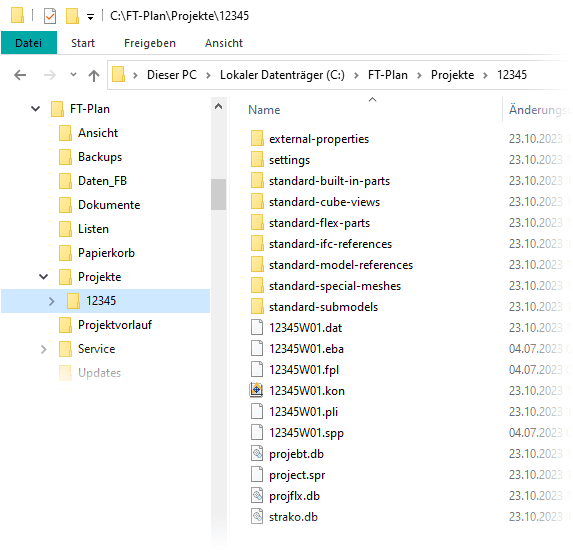The height and width of the screenshot is (553, 573).
Task: Expand the Service folder in tree
Action: click(43, 349)
